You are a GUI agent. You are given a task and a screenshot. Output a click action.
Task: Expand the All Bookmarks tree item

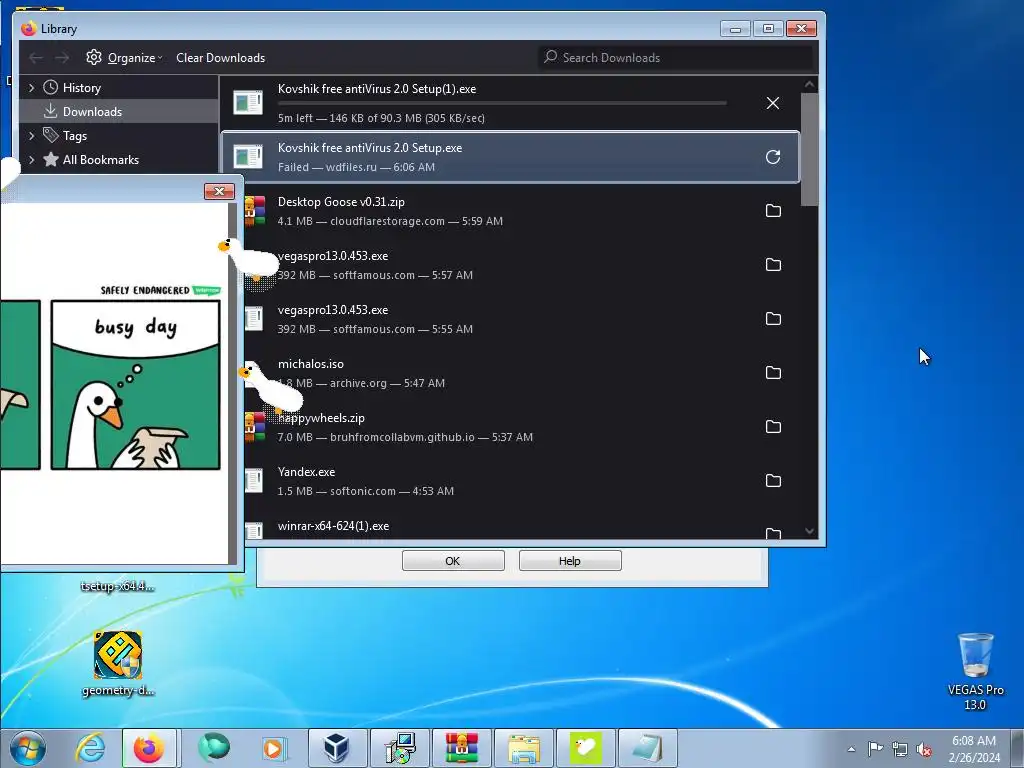pos(31,159)
